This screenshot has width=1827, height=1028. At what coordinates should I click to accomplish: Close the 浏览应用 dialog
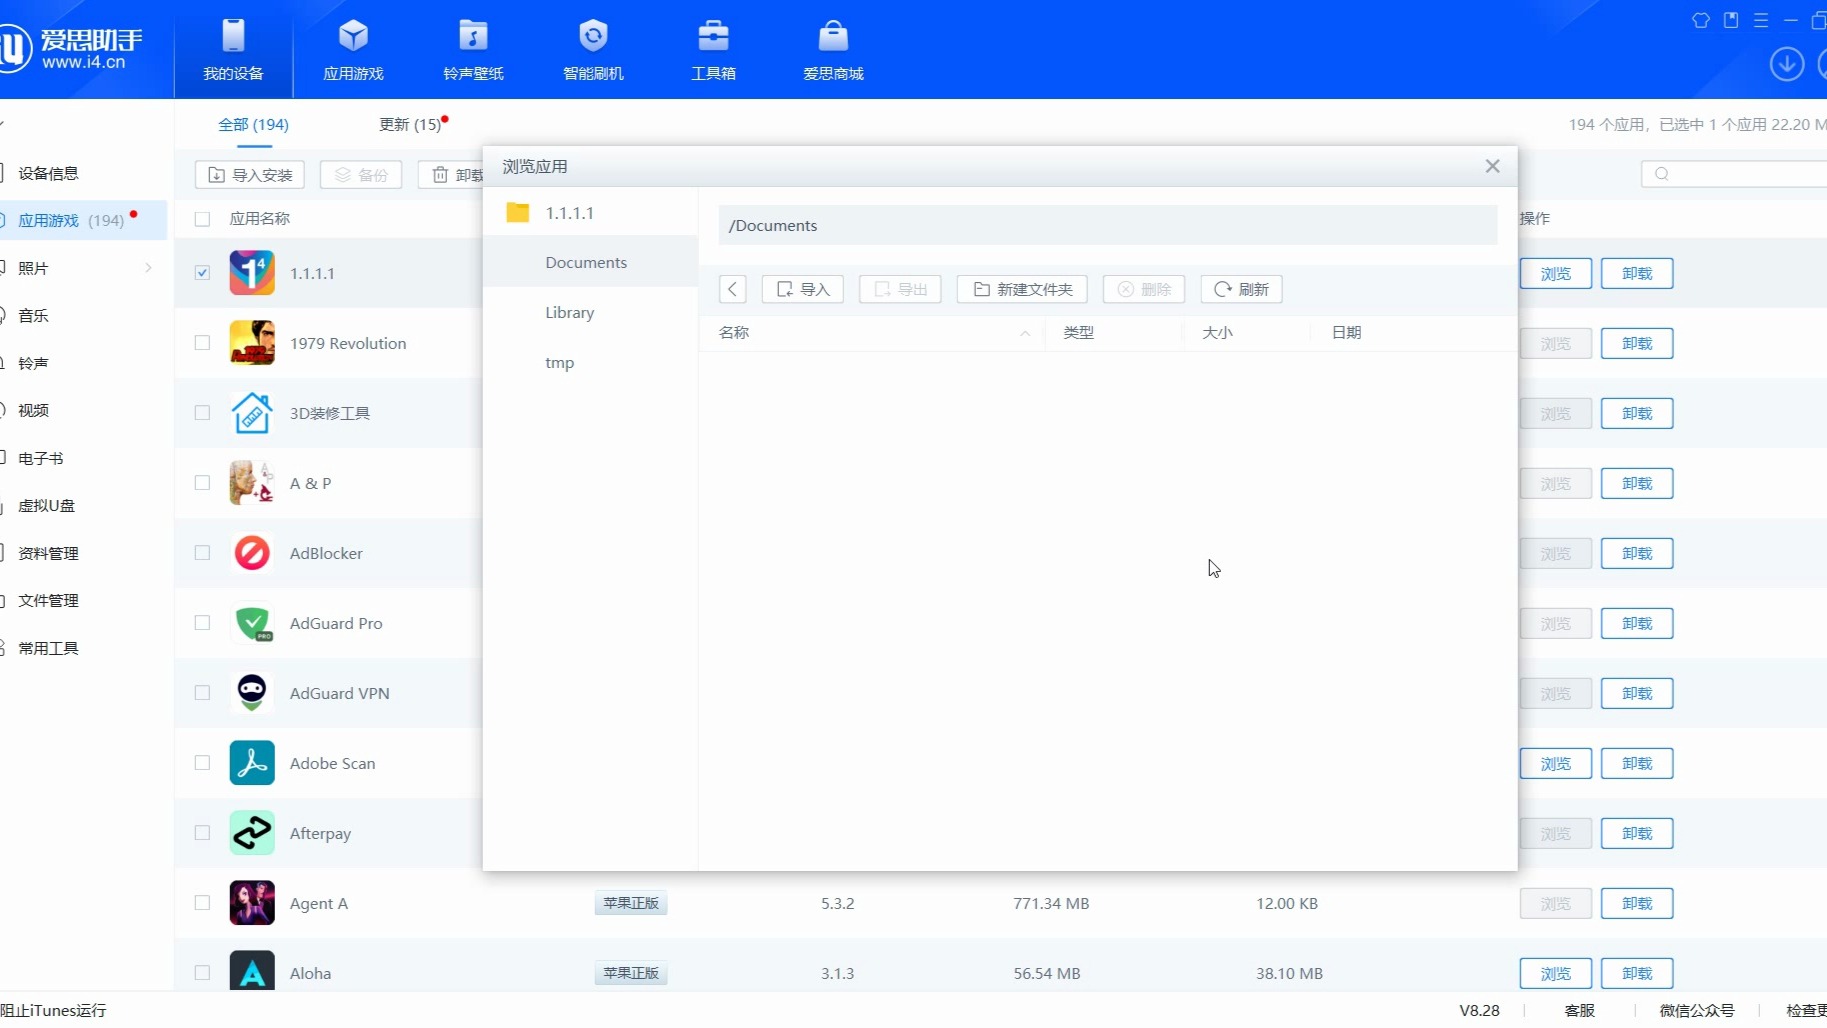click(1492, 166)
